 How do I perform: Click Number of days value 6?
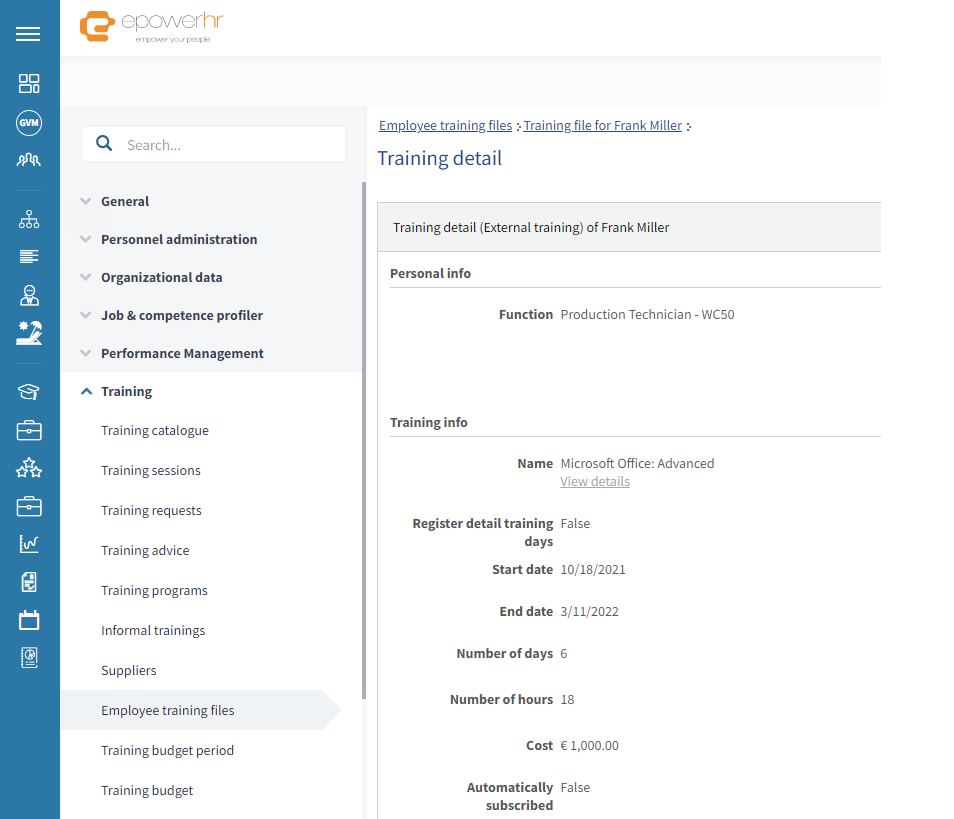(x=563, y=653)
